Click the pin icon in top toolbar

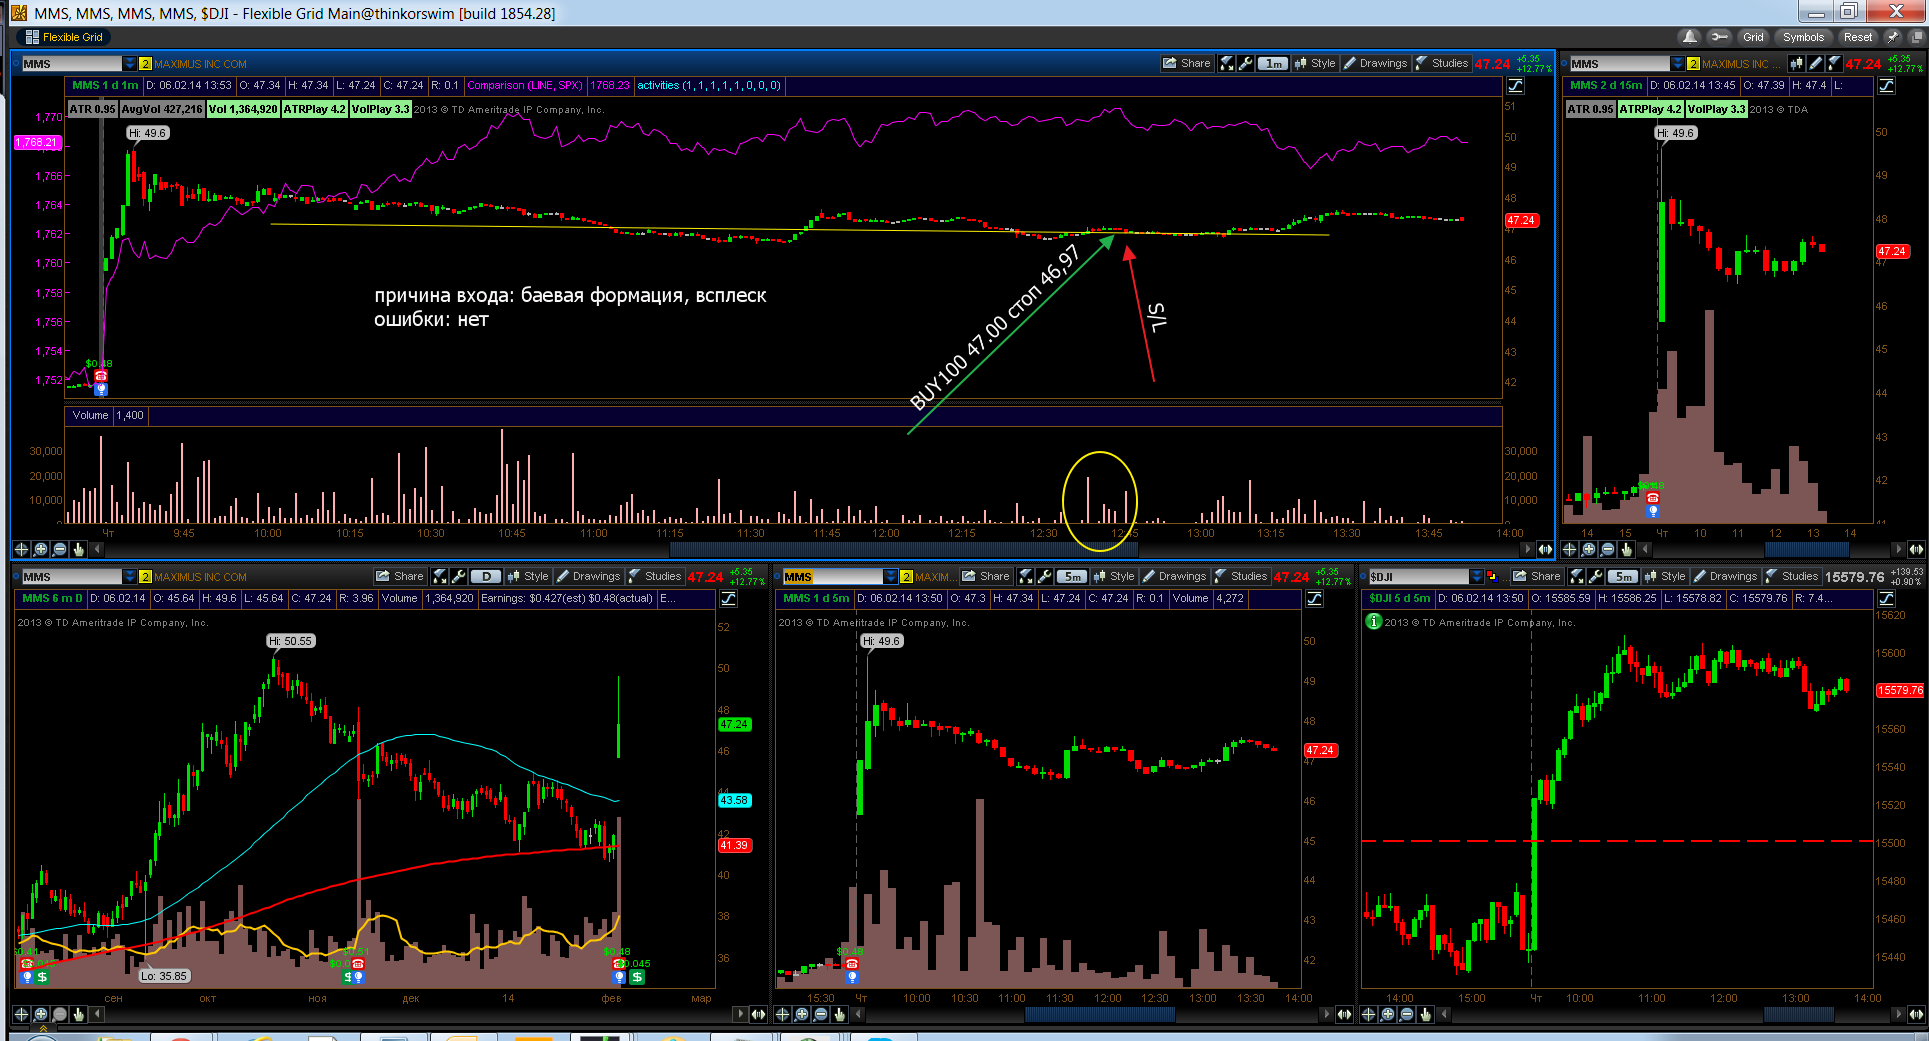(x=1892, y=37)
